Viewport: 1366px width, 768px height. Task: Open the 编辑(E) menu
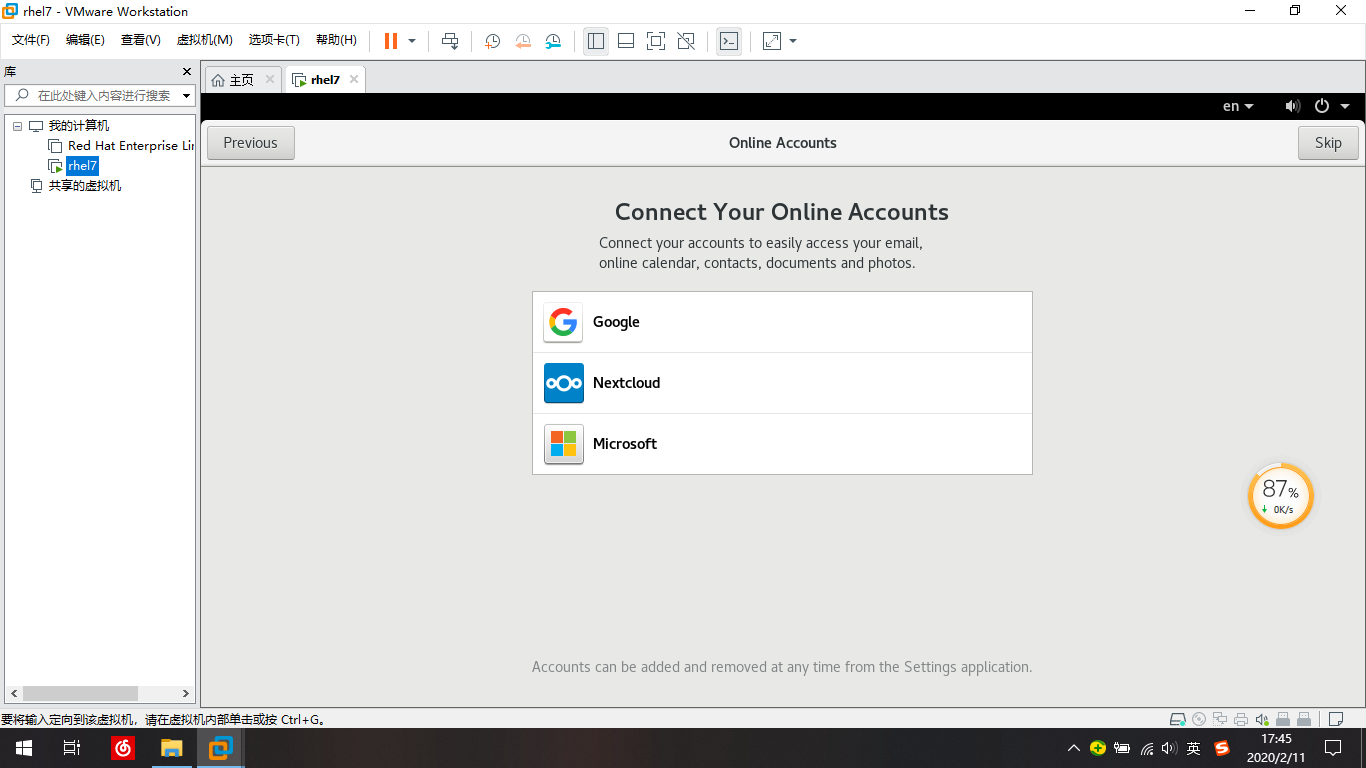coord(85,40)
